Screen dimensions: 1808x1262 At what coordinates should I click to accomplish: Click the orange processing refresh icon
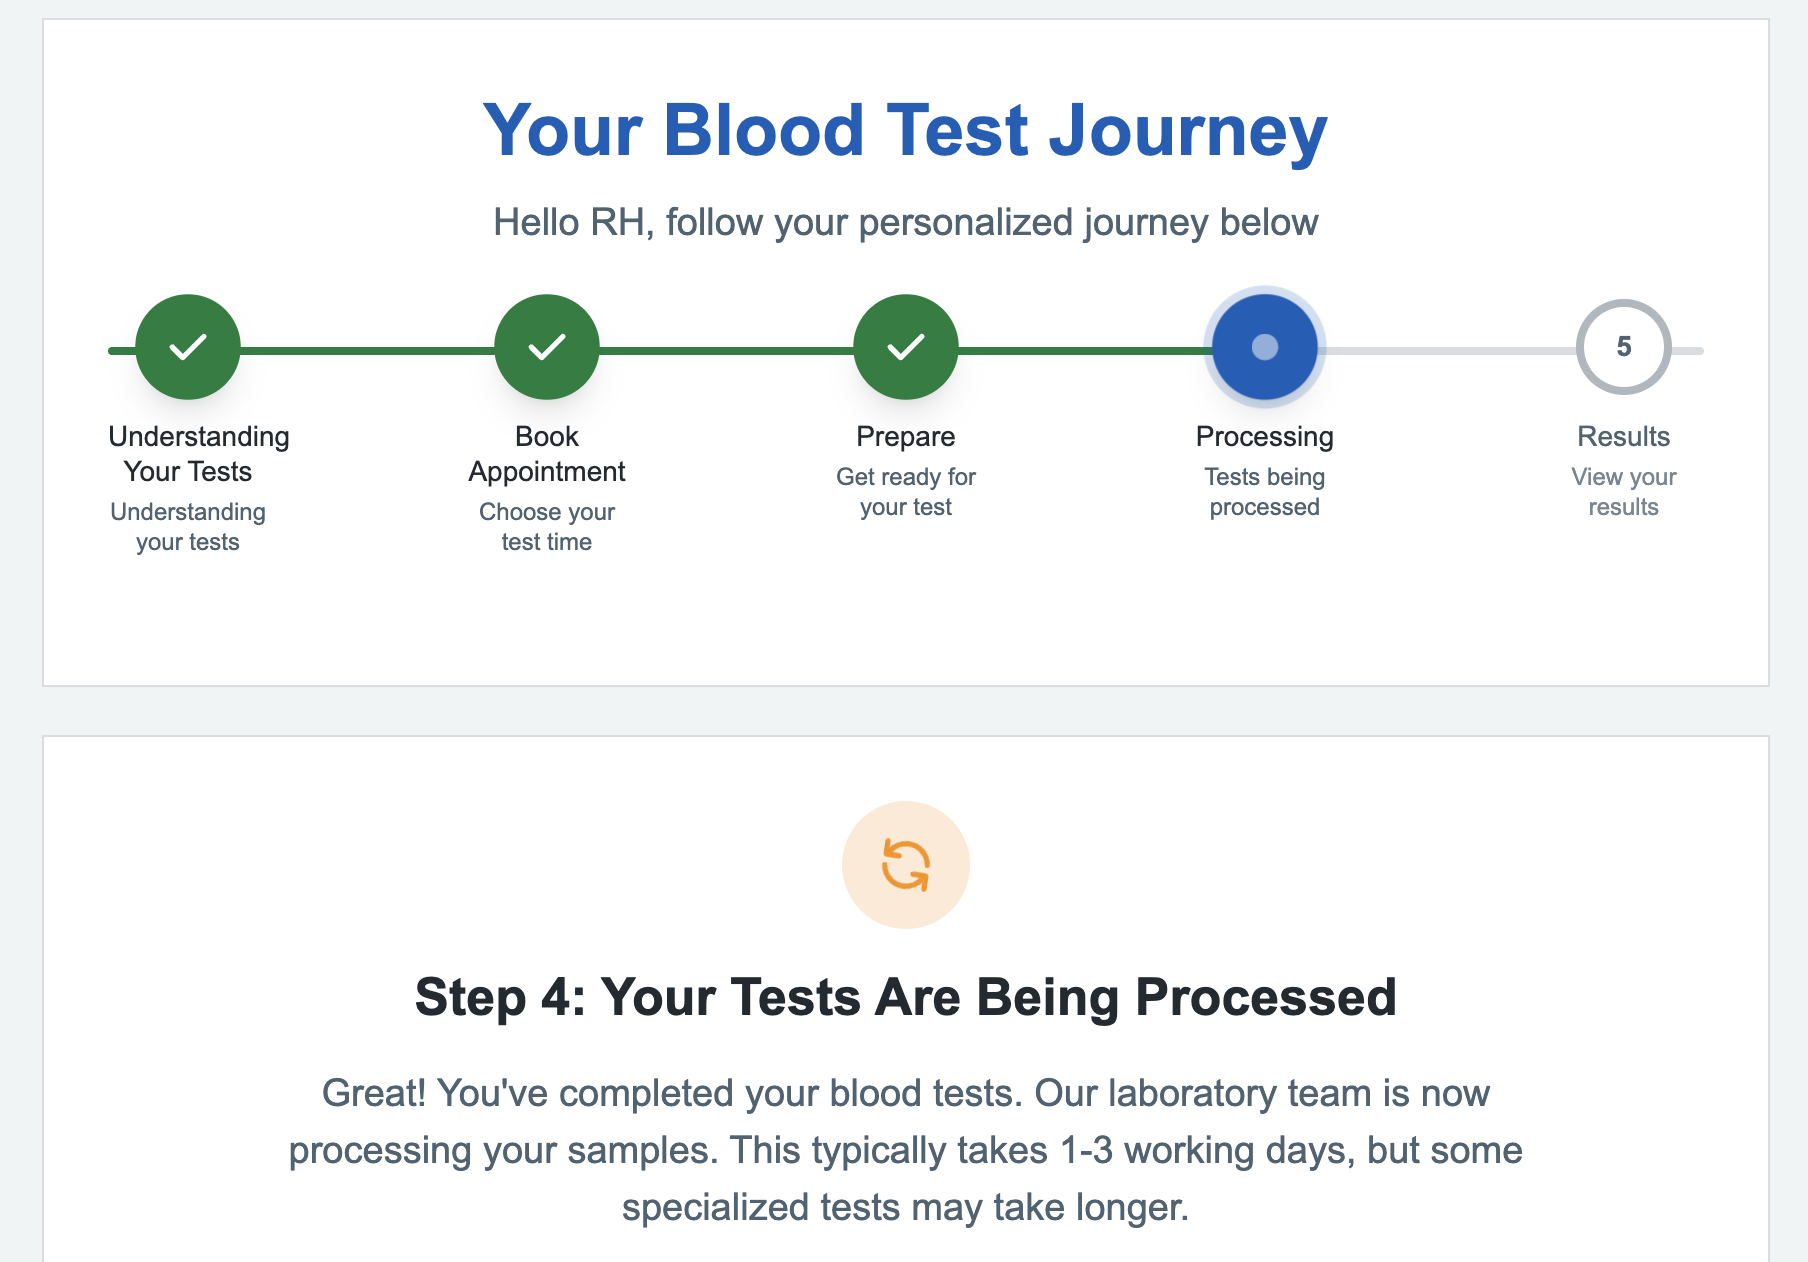click(906, 865)
